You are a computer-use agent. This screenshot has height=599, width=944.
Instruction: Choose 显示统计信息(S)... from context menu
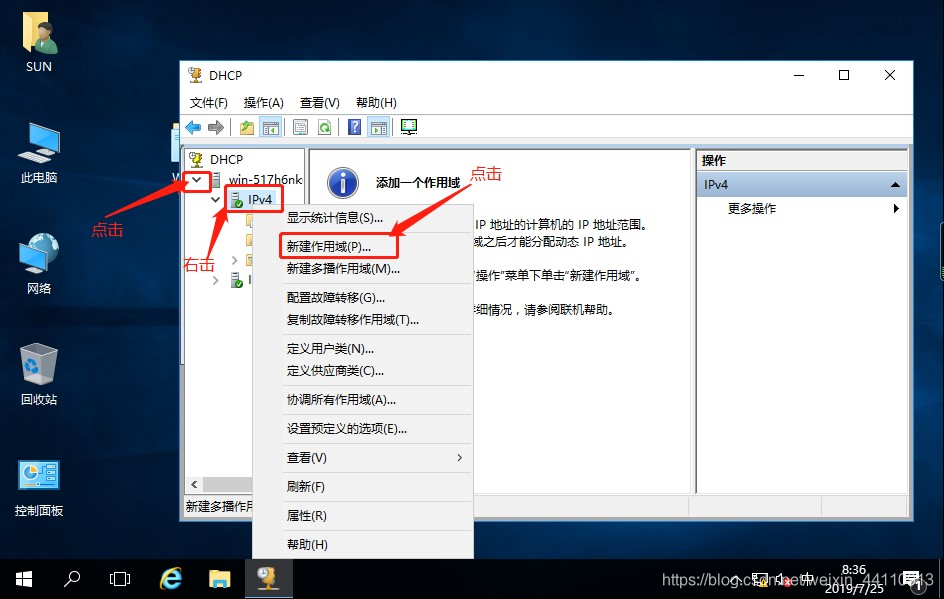[x=363, y=218]
